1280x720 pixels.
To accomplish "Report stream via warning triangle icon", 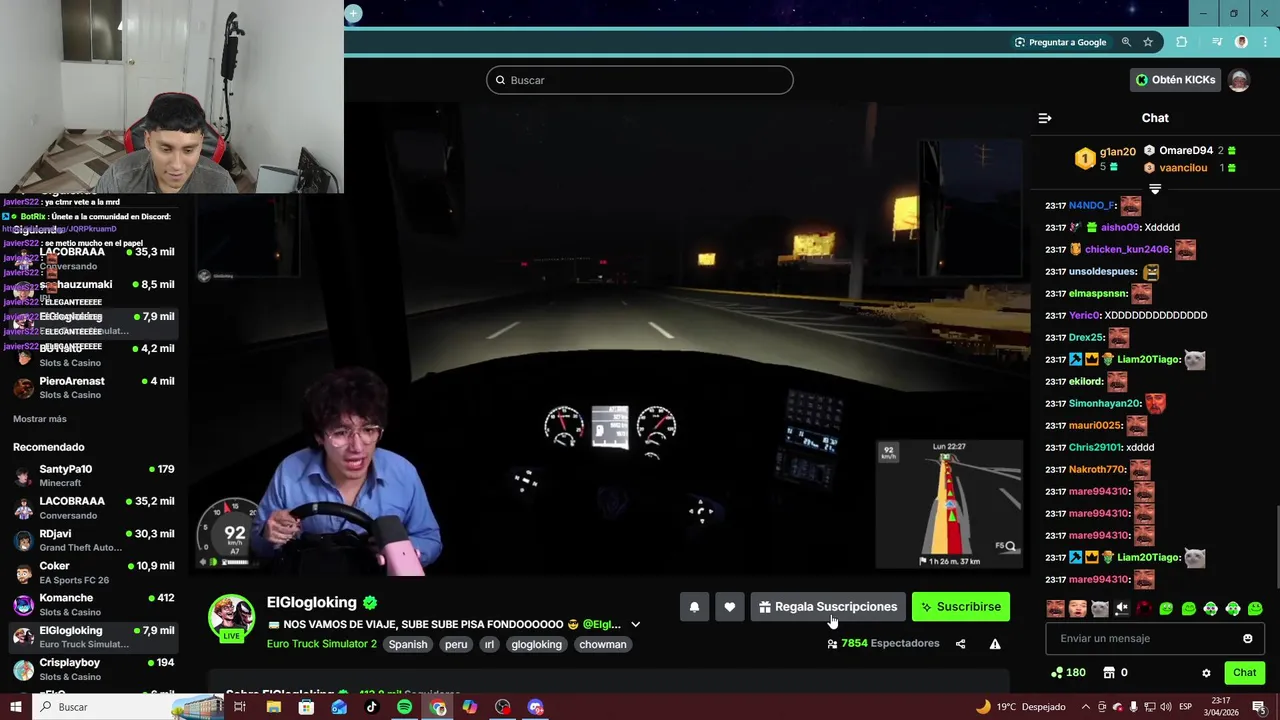I will pyautogui.click(x=995, y=644).
